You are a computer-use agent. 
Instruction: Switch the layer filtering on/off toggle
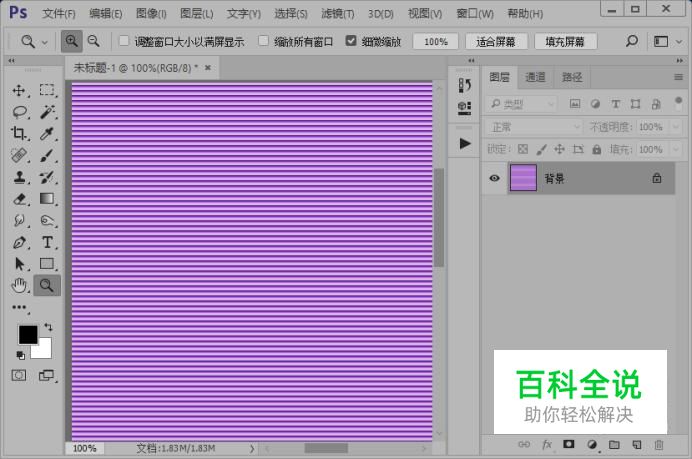(678, 103)
